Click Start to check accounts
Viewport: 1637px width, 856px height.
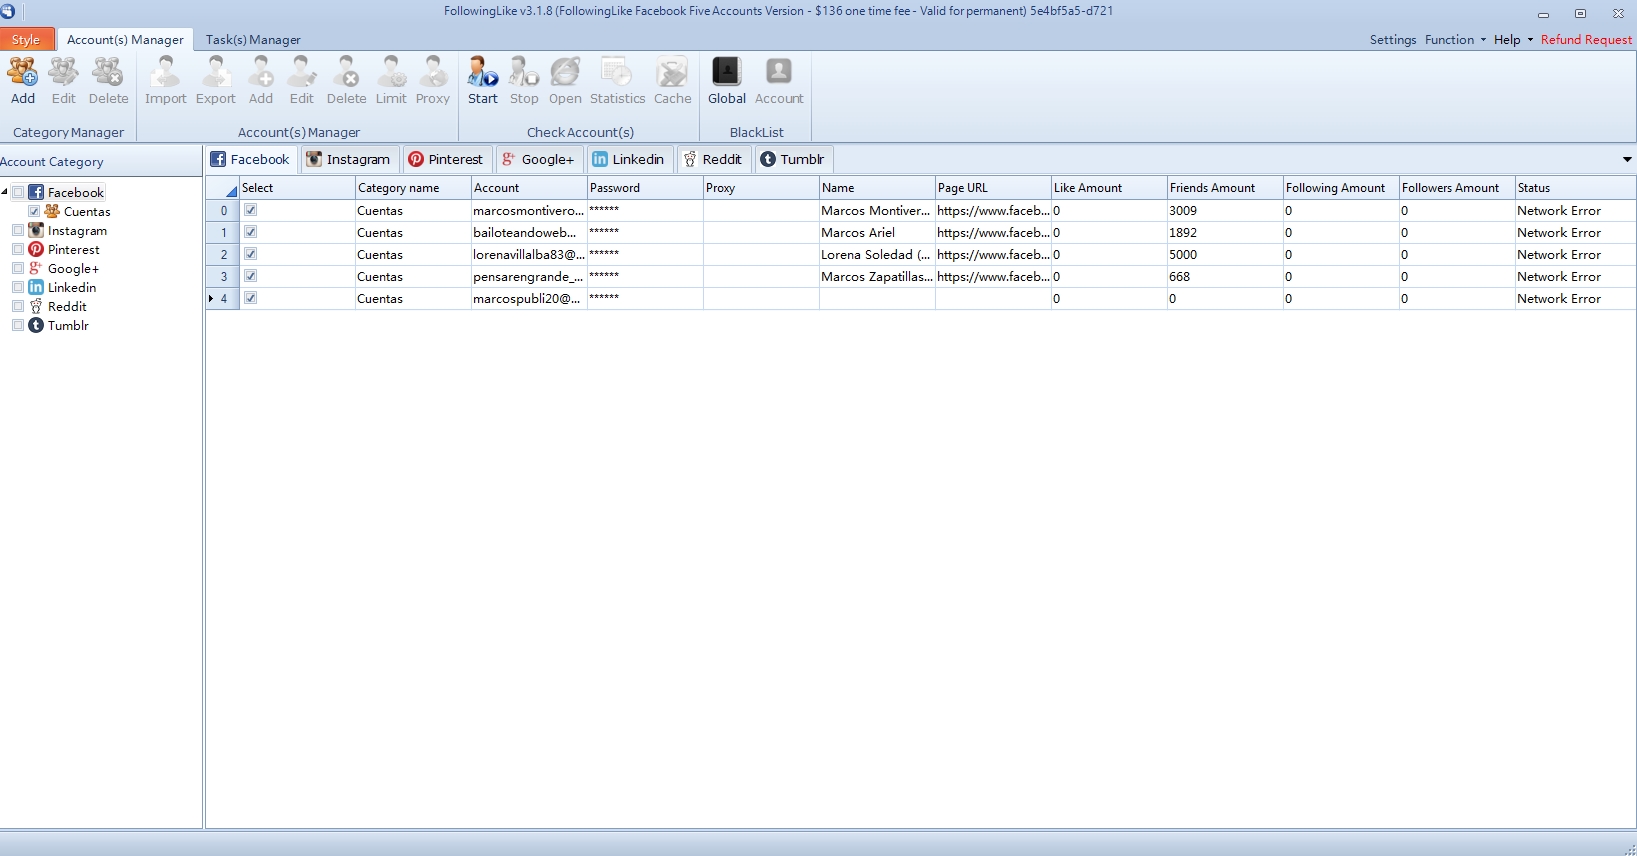[482, 81]
